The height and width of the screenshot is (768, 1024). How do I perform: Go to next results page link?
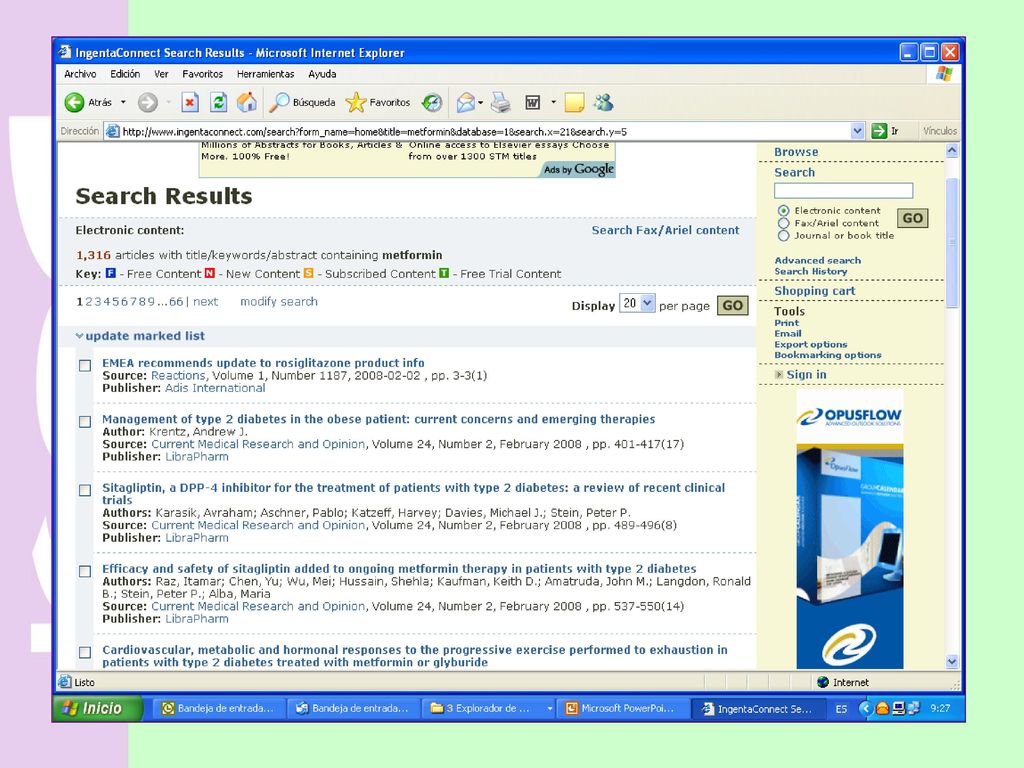[x=206, y=302]
